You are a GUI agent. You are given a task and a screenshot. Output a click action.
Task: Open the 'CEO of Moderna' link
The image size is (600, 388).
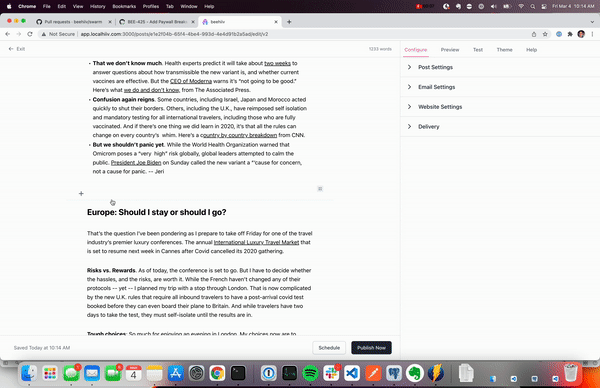(191, 81)
